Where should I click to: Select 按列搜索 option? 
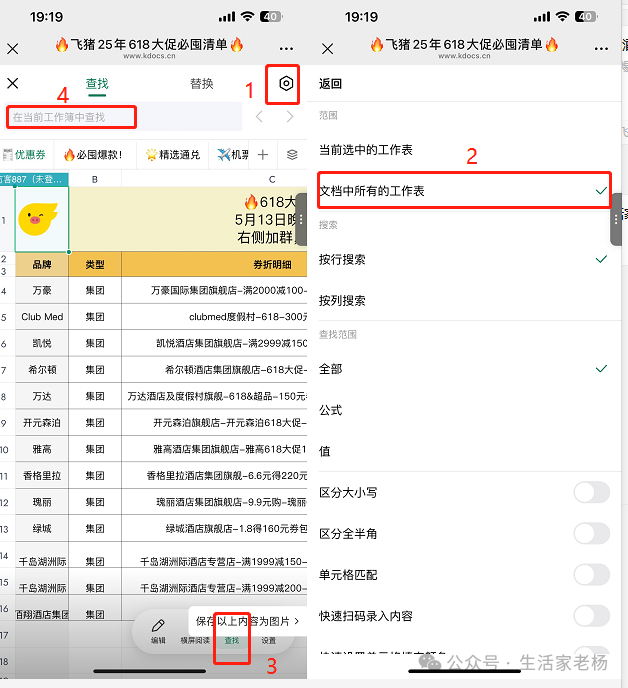click(x=464, y=301)
